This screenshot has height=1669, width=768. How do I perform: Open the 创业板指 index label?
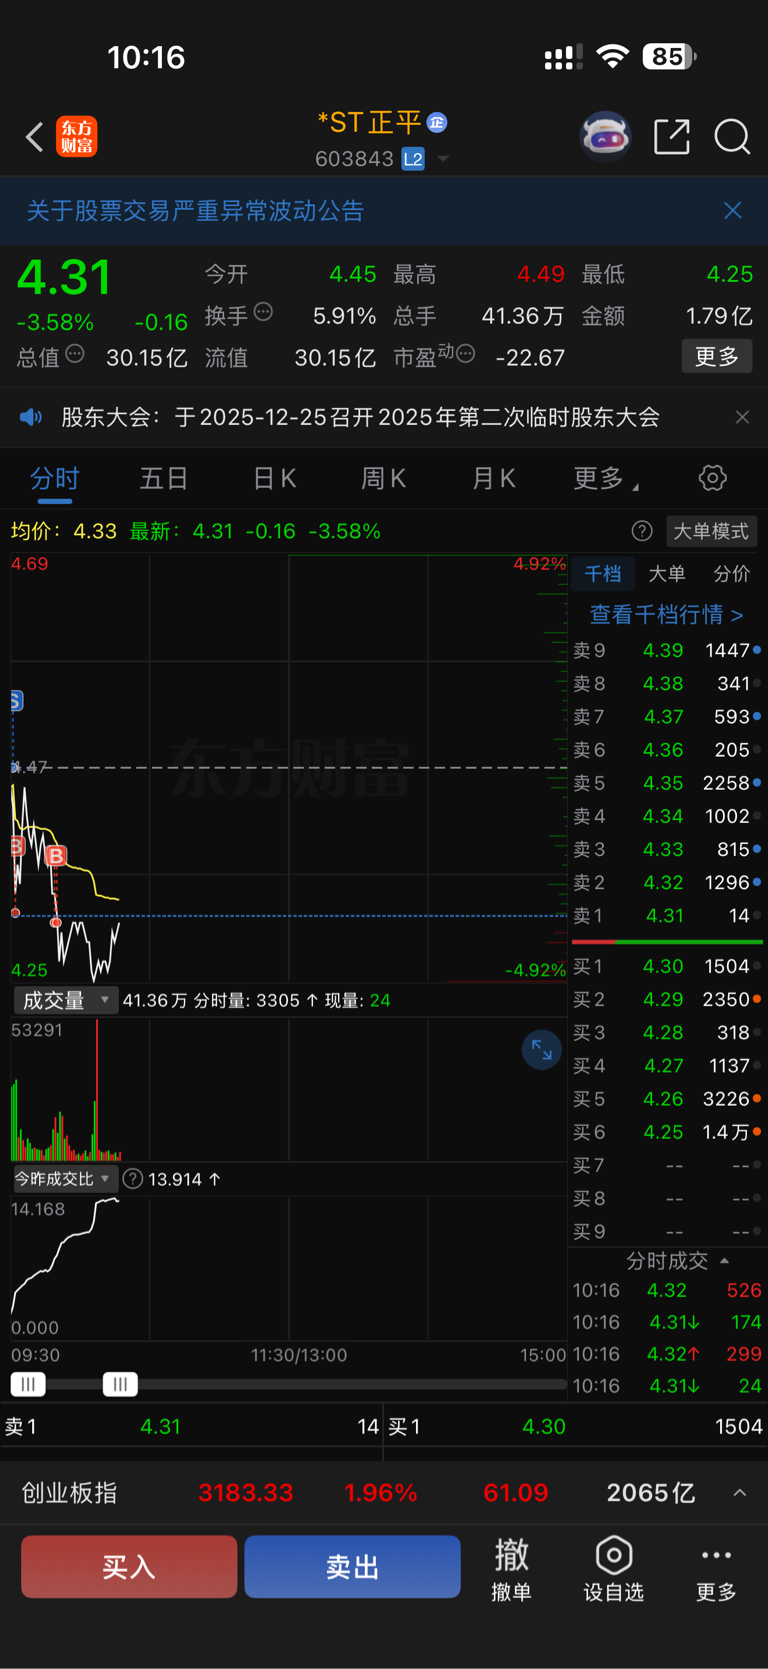(x=70, y=1493)
